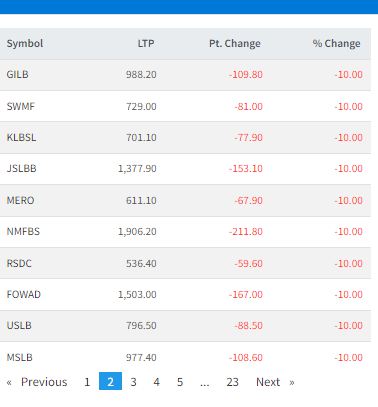378x407 pixels.
Task: Click the pagination ellipsis item
Action: 204,382
